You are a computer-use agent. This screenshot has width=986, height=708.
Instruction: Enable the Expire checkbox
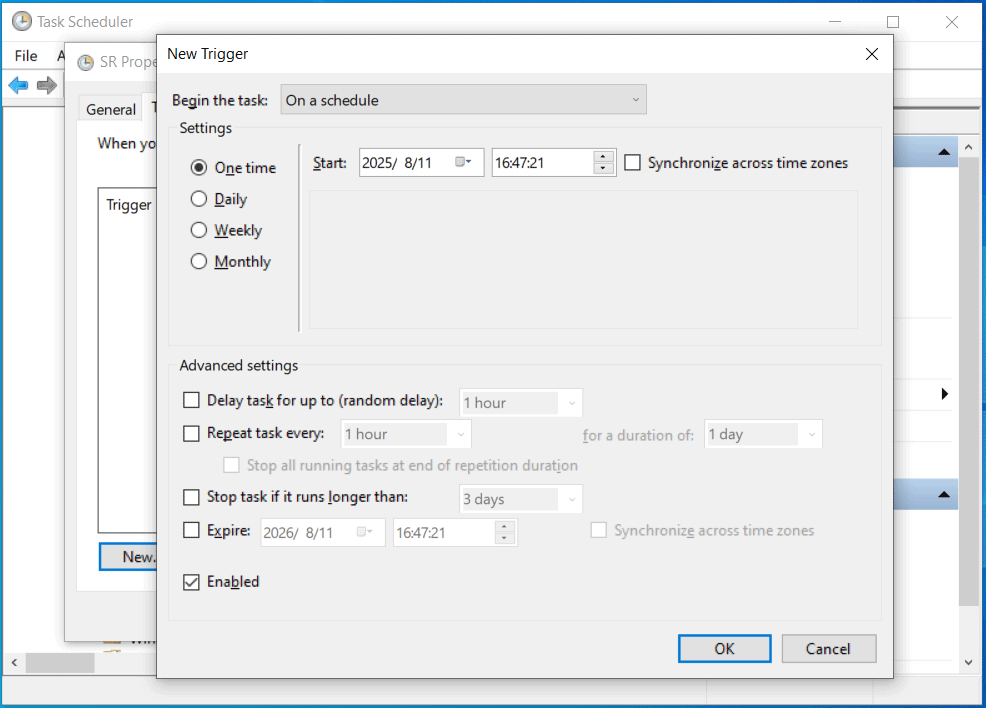(x=192, y=531)
